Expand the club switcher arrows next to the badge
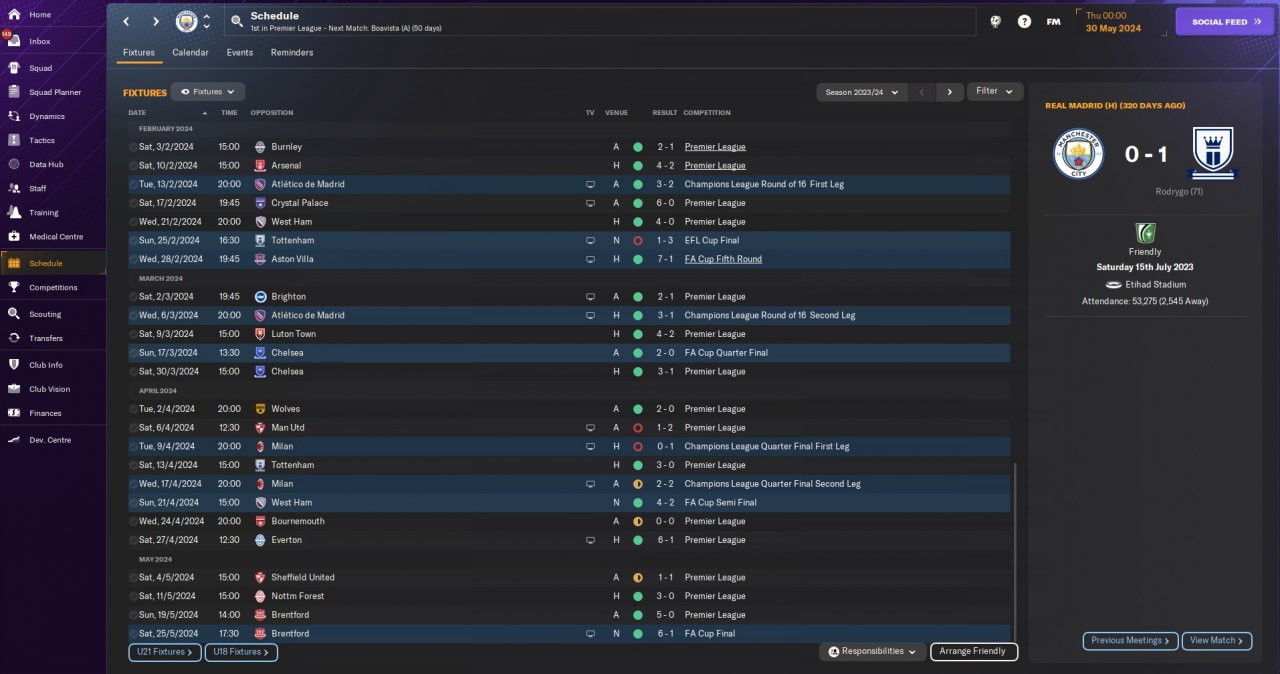 pyautogui.click(x=206, y=21)
